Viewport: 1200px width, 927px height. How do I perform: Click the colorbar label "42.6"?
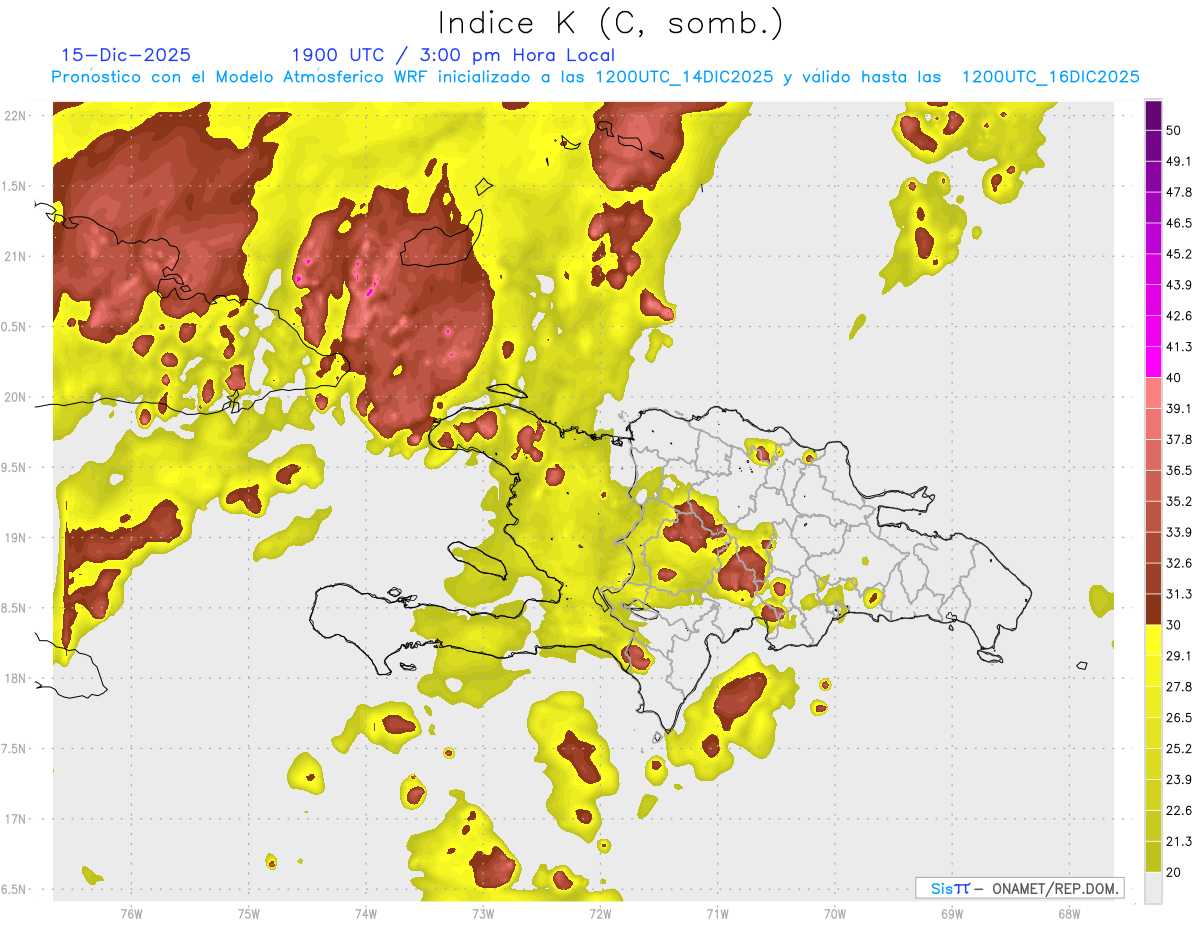[1179, 316]
